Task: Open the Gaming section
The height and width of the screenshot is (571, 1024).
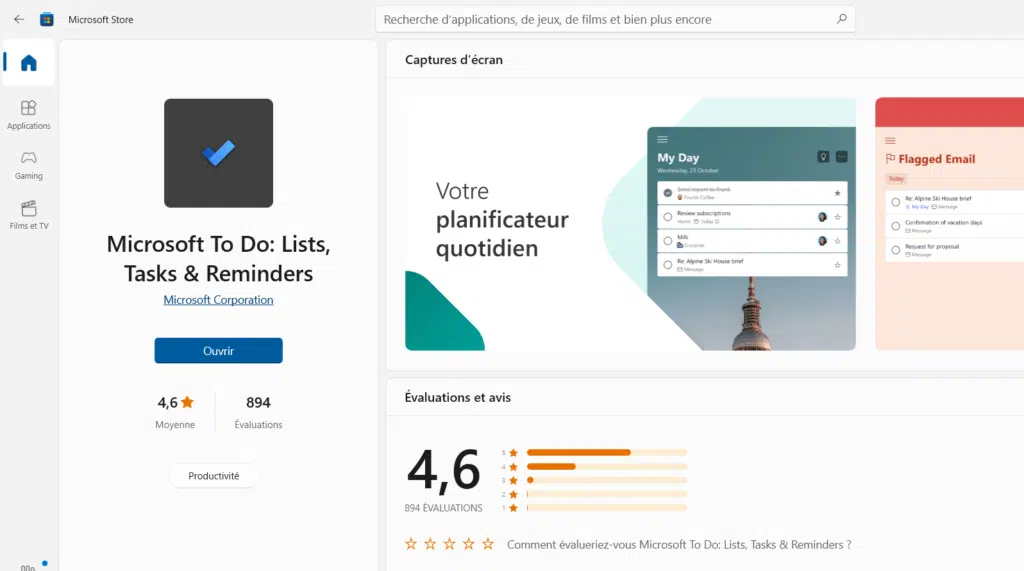Action: (x=29, y=165)
